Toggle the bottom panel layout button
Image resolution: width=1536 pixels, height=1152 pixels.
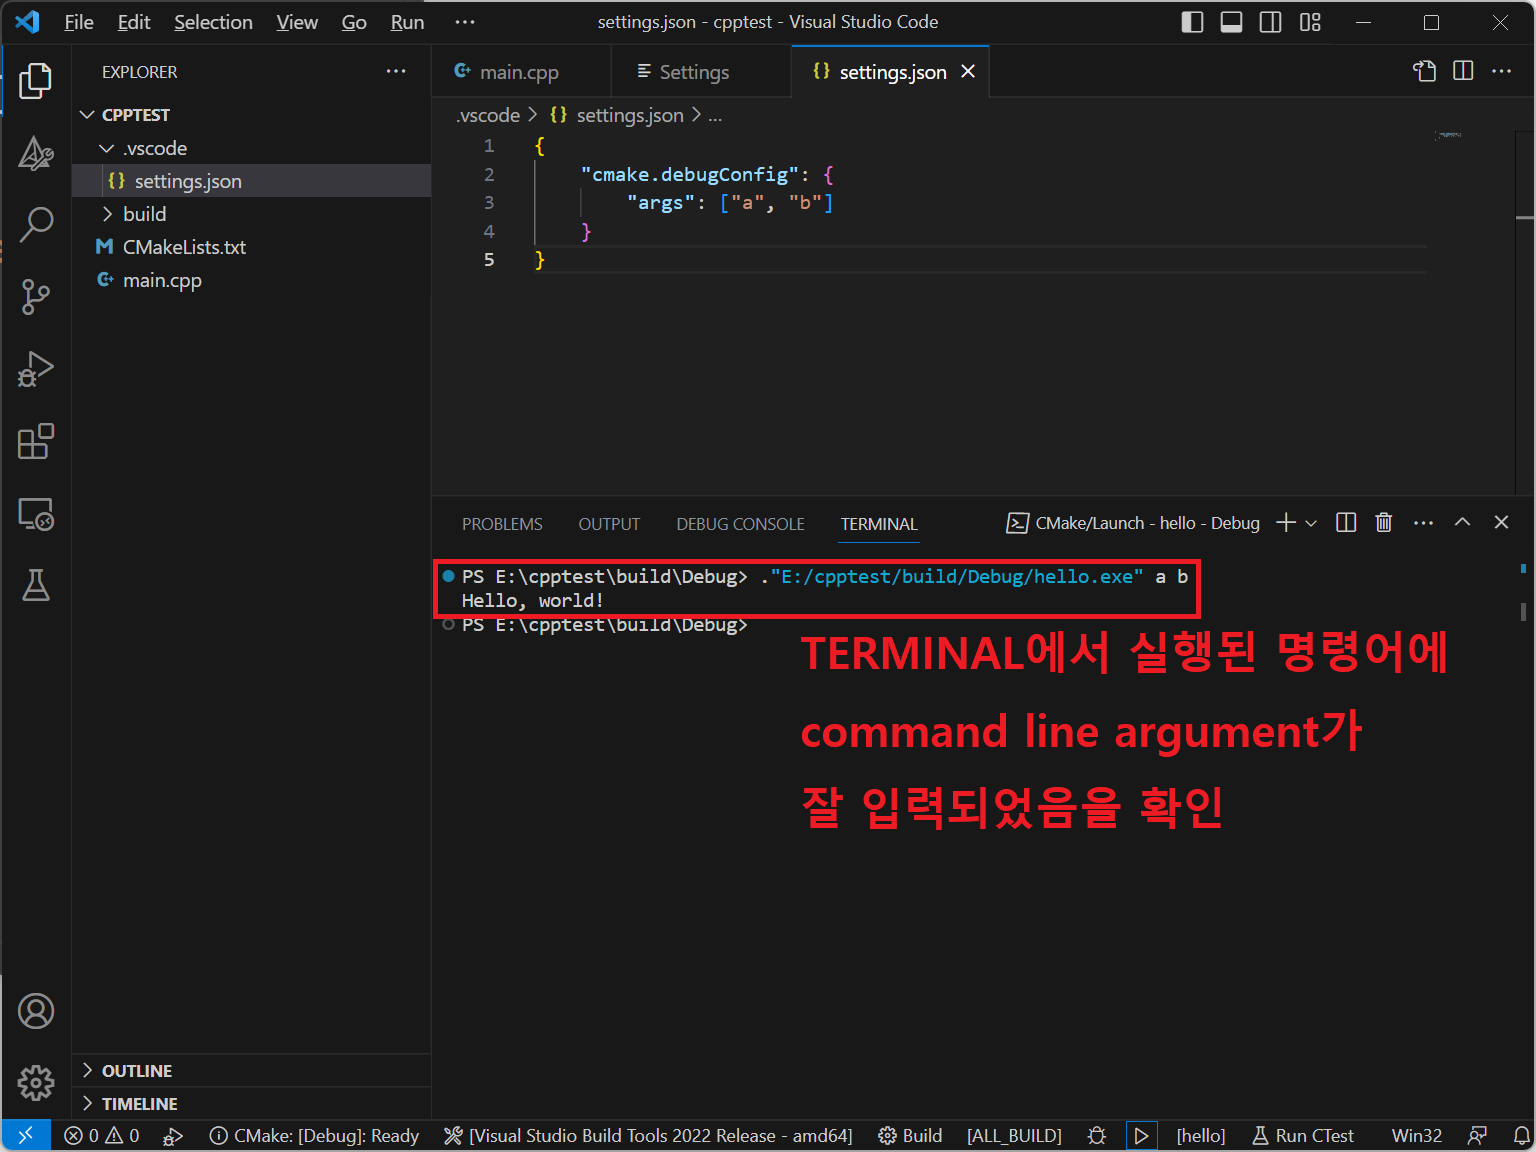[1231, 22]
